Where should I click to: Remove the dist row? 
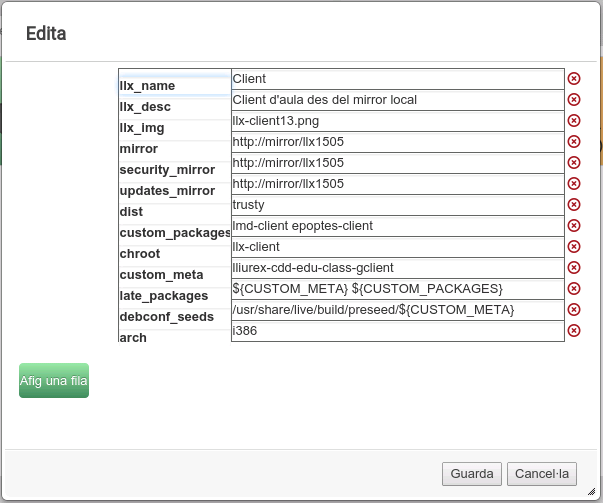point(574,205)
